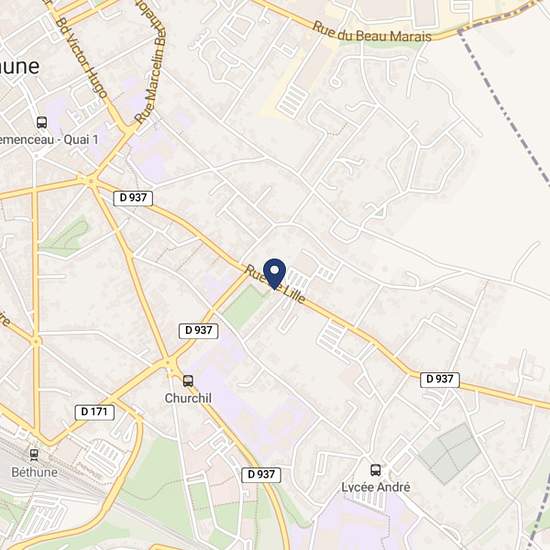Click the blue location pin marker
Viewport: 550px width, 550px height.
[274, 274]
